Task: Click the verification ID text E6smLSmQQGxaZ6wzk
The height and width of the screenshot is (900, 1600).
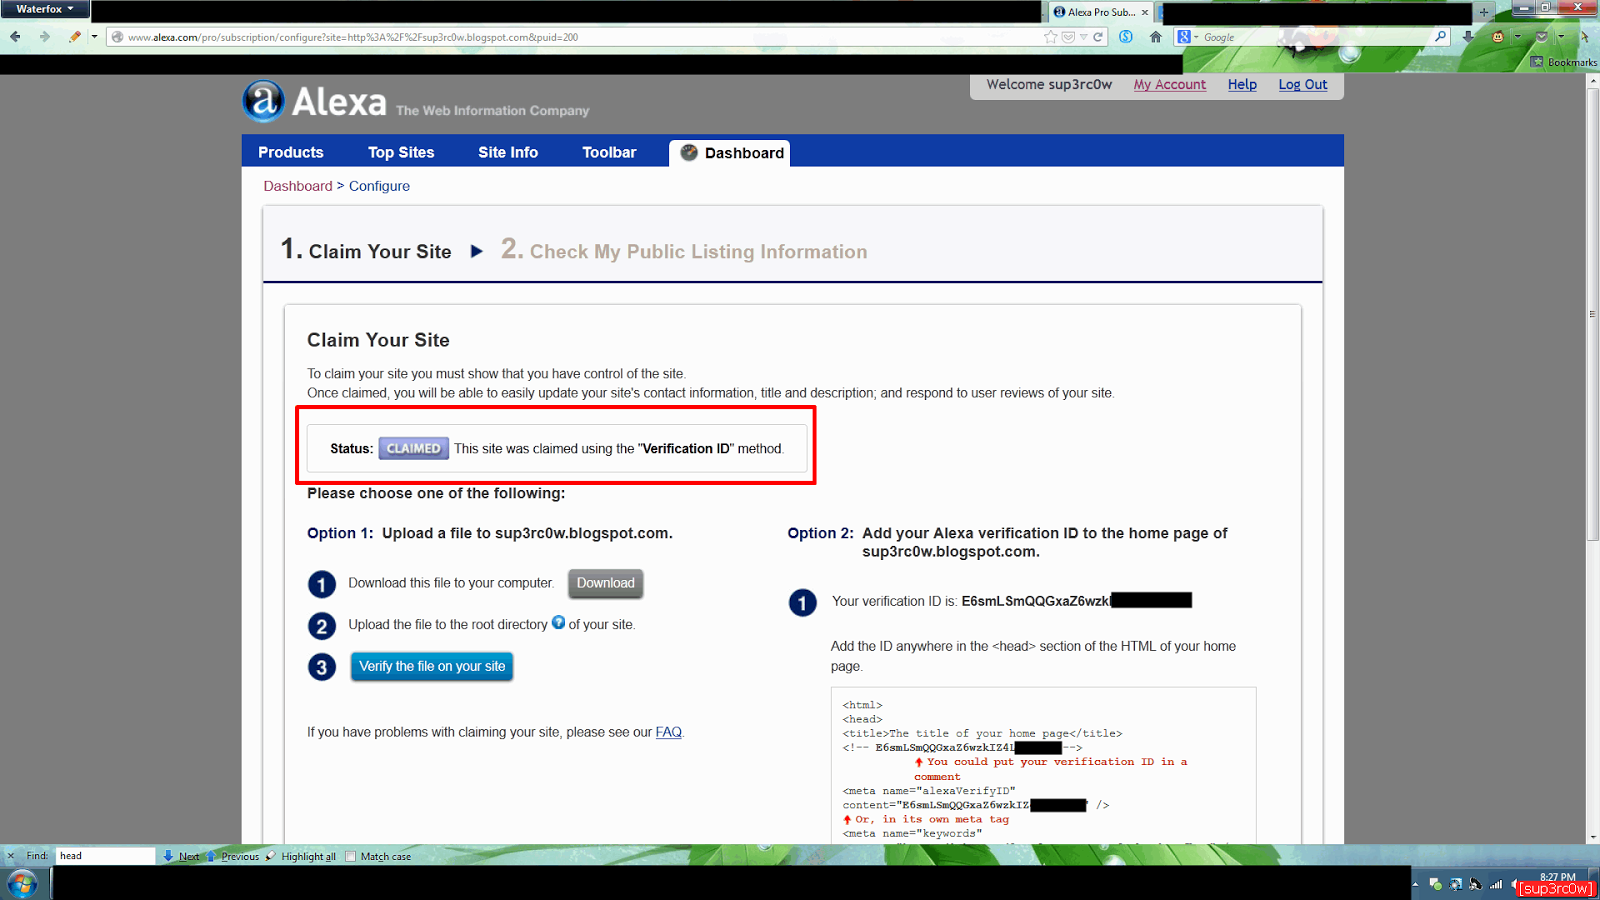Action: click(x=1035, y=601)
